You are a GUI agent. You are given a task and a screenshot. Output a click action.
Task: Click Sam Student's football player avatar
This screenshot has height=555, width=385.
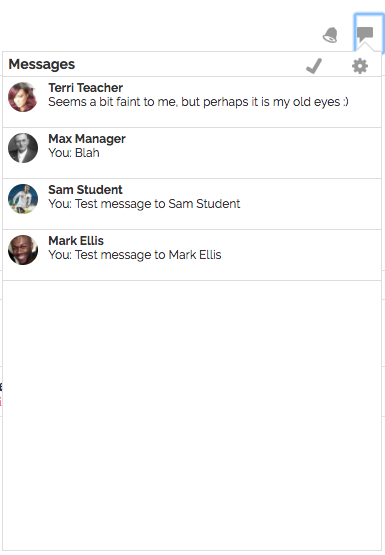[23, 199]
